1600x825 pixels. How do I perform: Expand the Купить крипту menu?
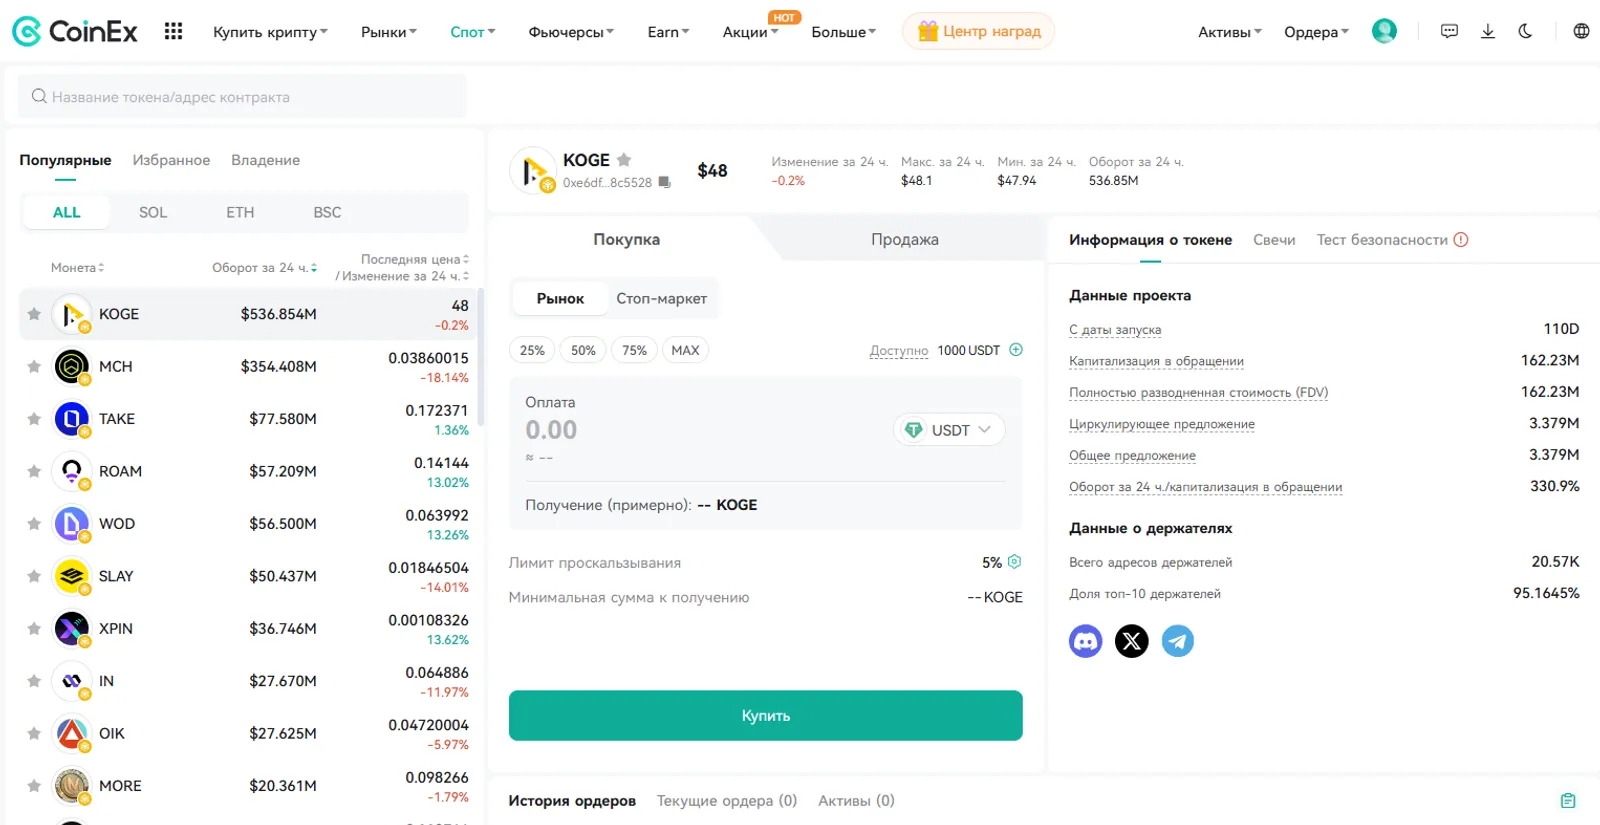(270, 32)
